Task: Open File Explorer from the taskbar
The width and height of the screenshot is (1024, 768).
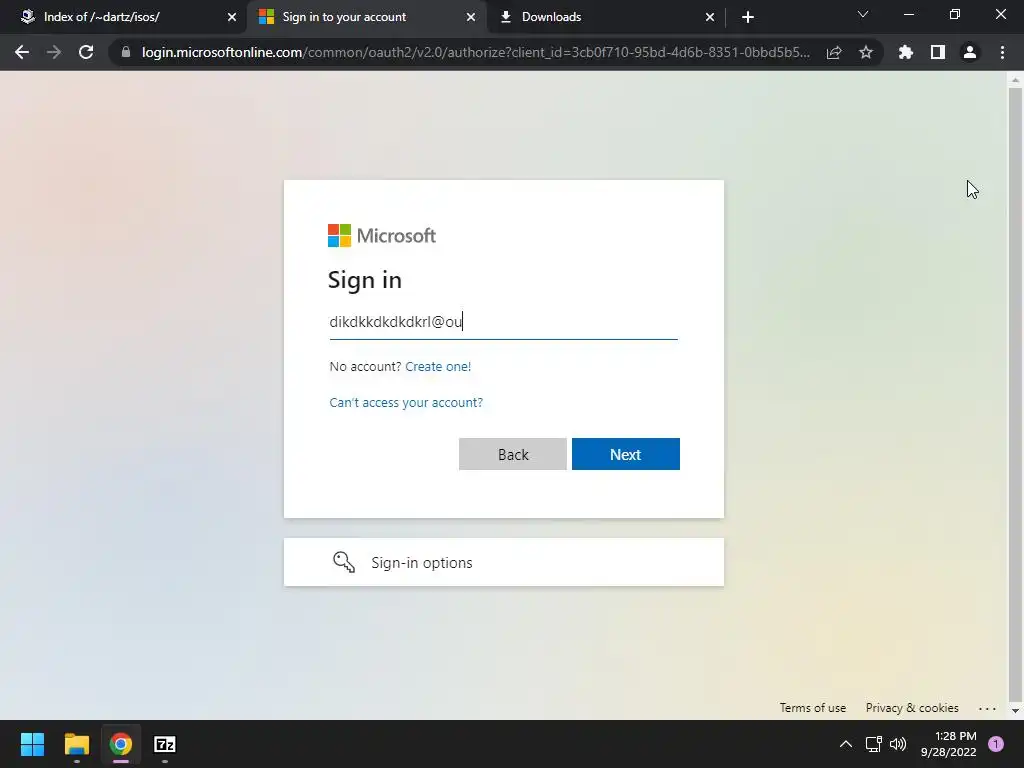Action: (76, 744)
